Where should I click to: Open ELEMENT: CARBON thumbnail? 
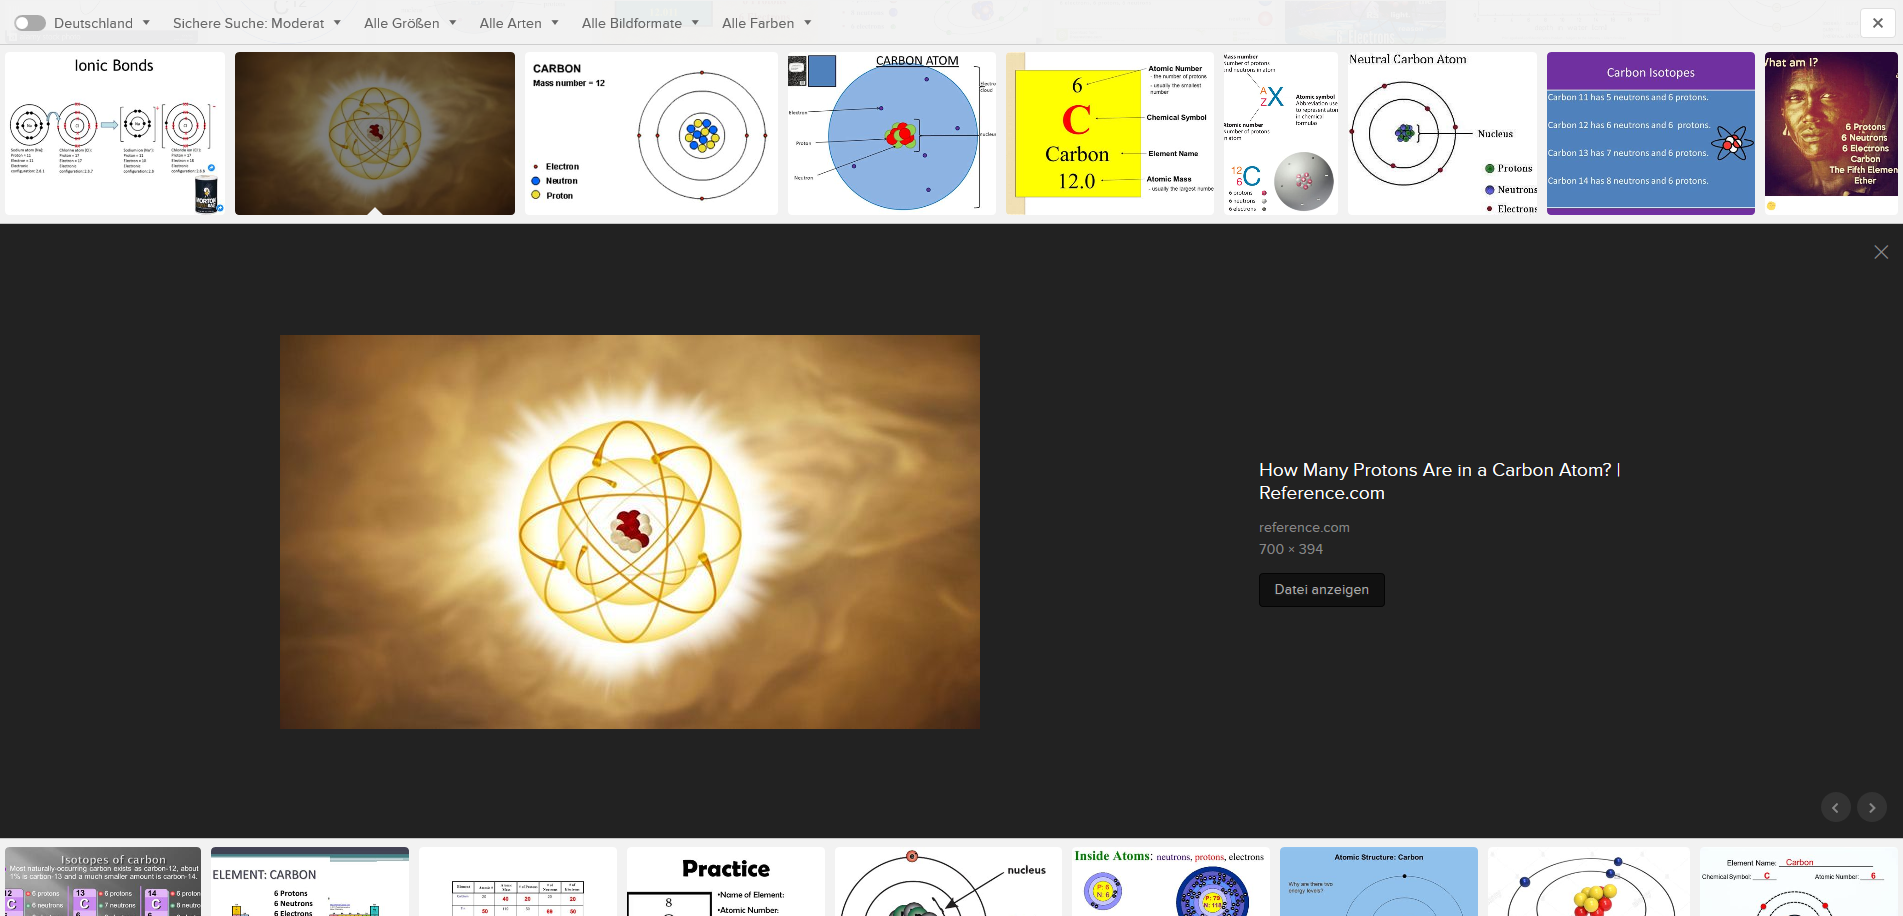(310, 882)
